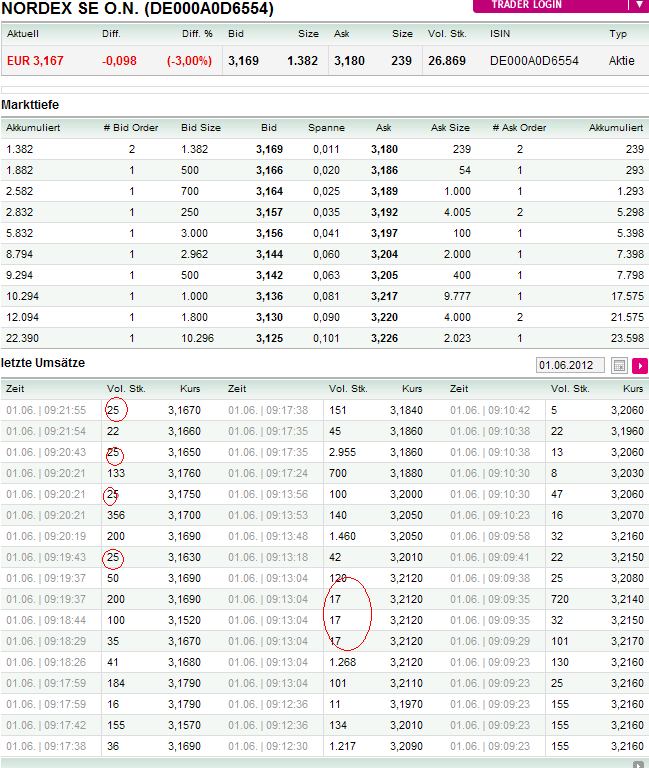Click the volume 133 at price 3,1760
The image size is (649, 768).
(x=116, y=474)
